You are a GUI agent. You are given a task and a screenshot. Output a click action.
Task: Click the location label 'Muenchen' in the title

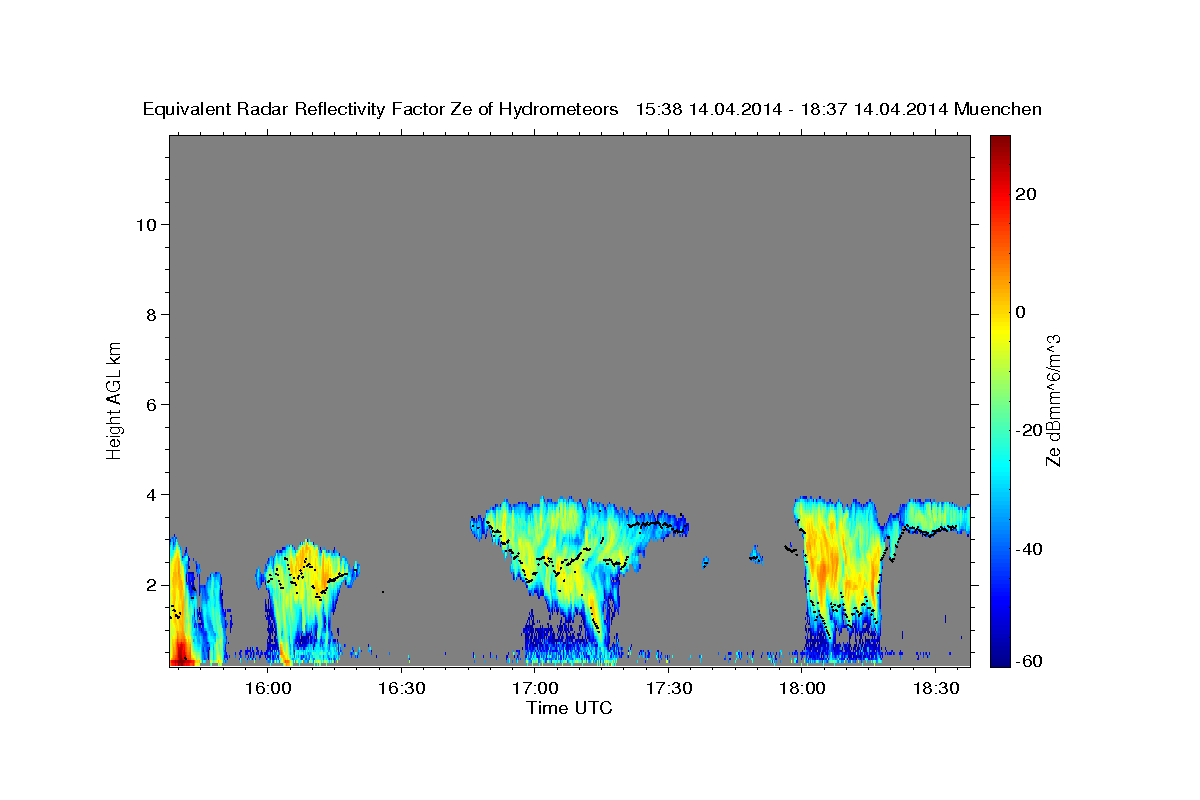click(998, 109)
